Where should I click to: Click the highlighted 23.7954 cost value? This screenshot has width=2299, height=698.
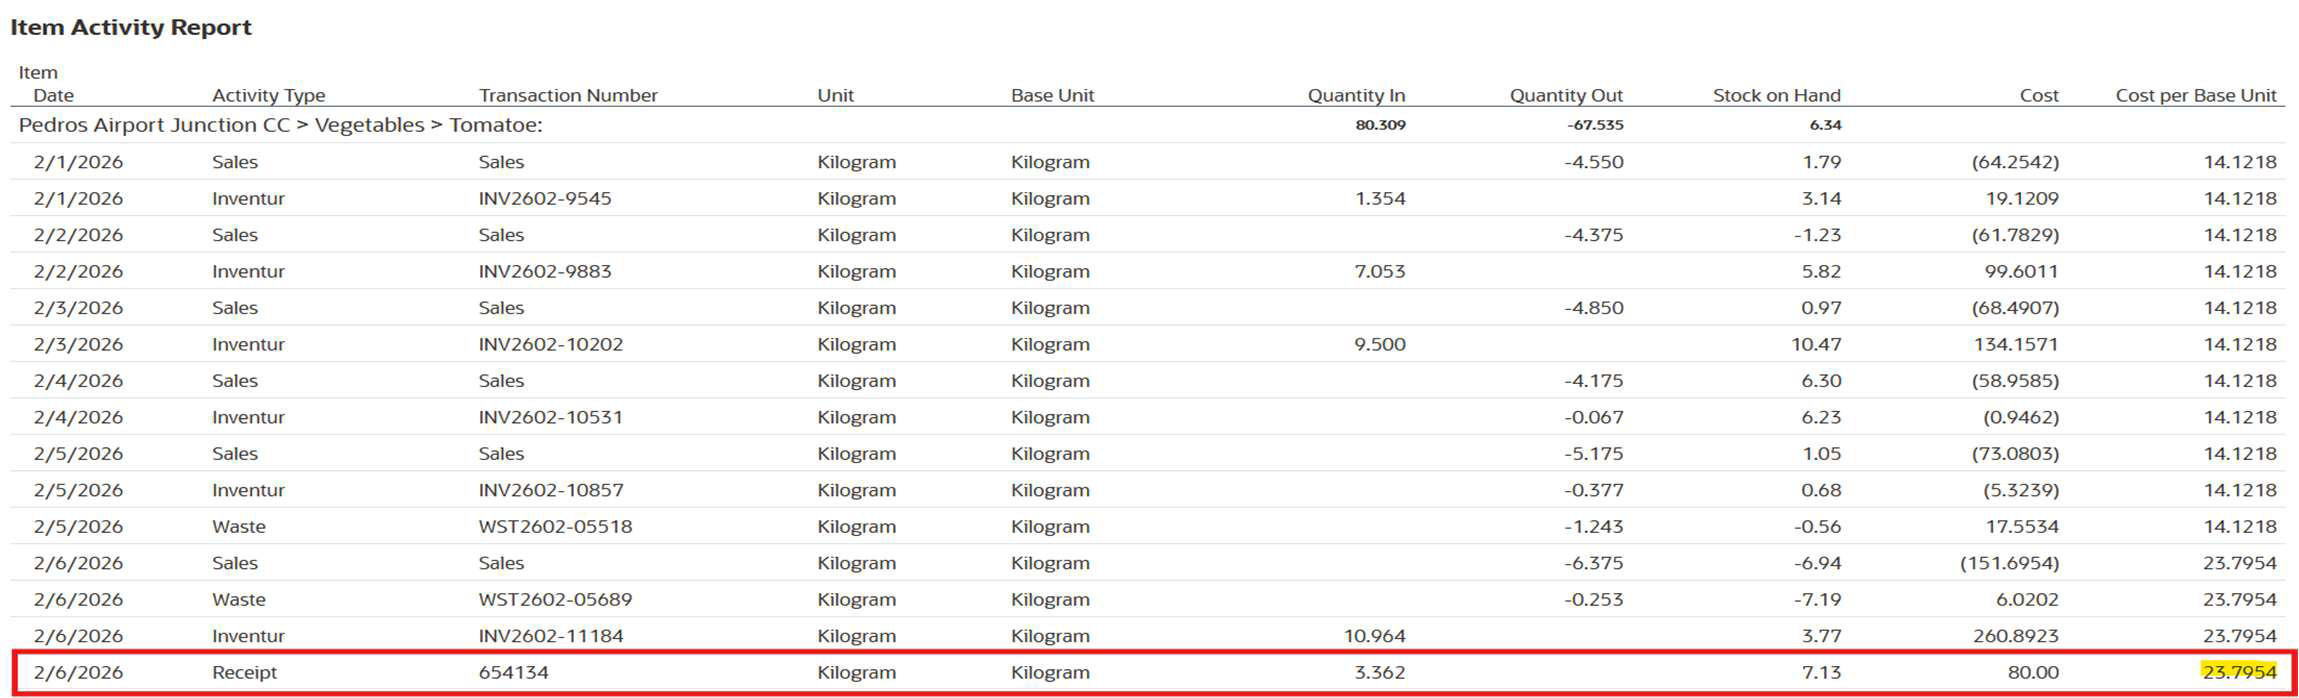(2238, 672)
